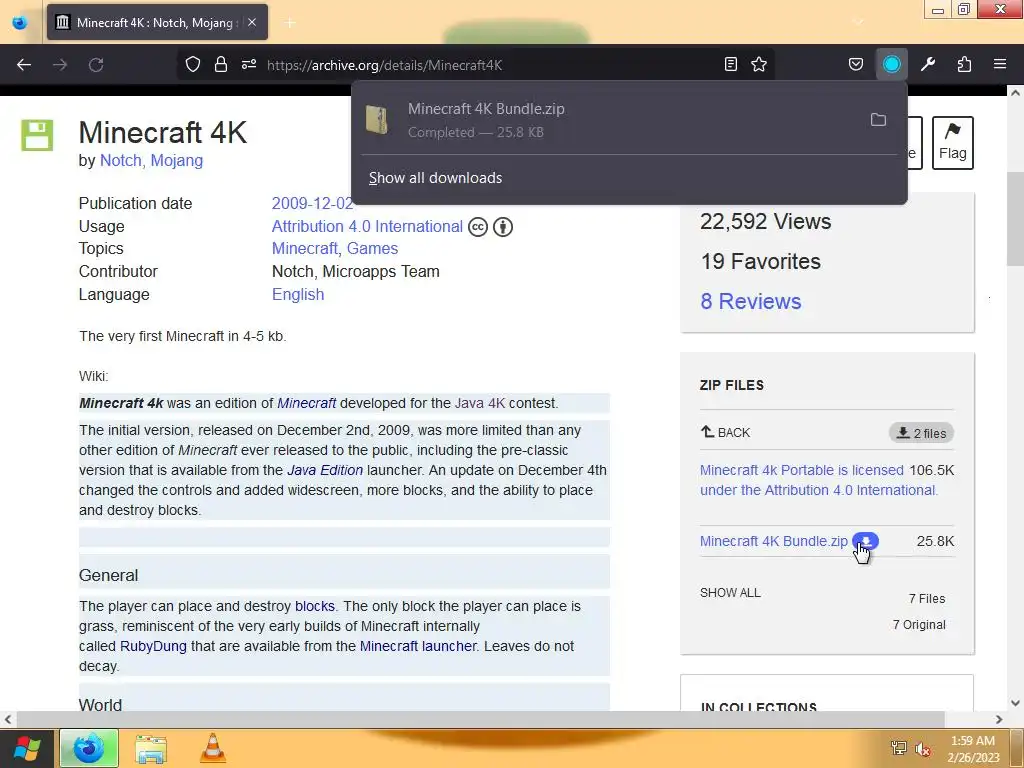Image resolution: width=1024 pixels, height=768 pixels.
Task: Click the muted volume tray icon
Action: pos(923,749)
